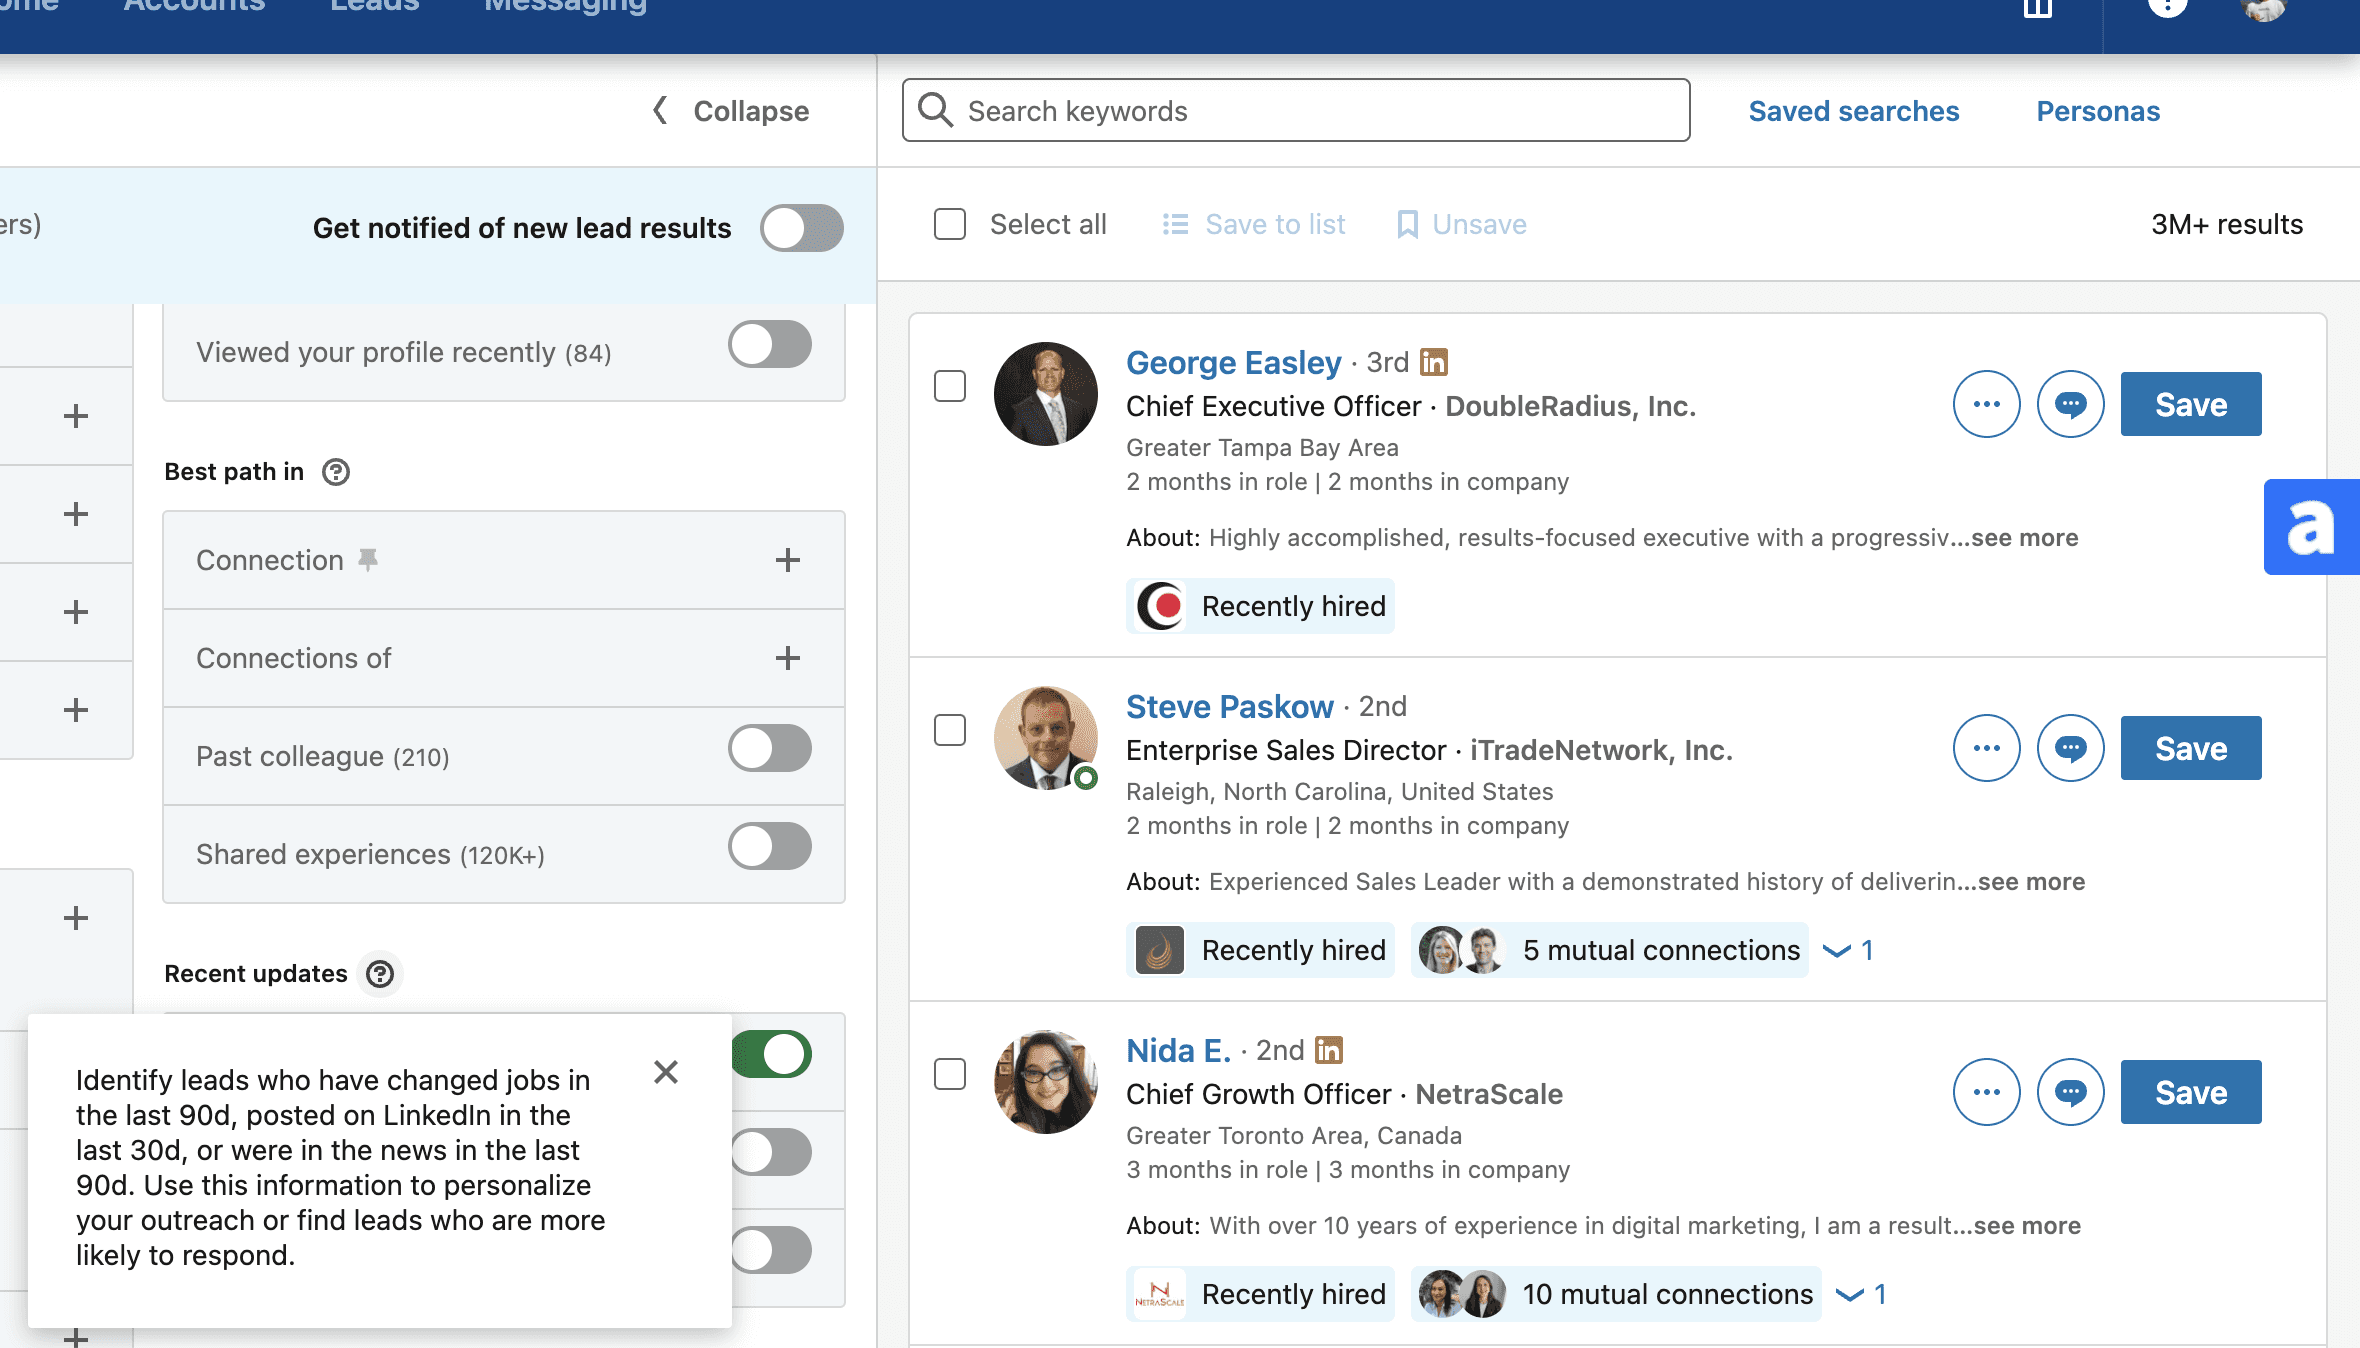Expand Steve Paskow's additional insights chevron
The width and height of the screenshot is (2360, 1348).
pyautogui.click(x=1848, y=950)
